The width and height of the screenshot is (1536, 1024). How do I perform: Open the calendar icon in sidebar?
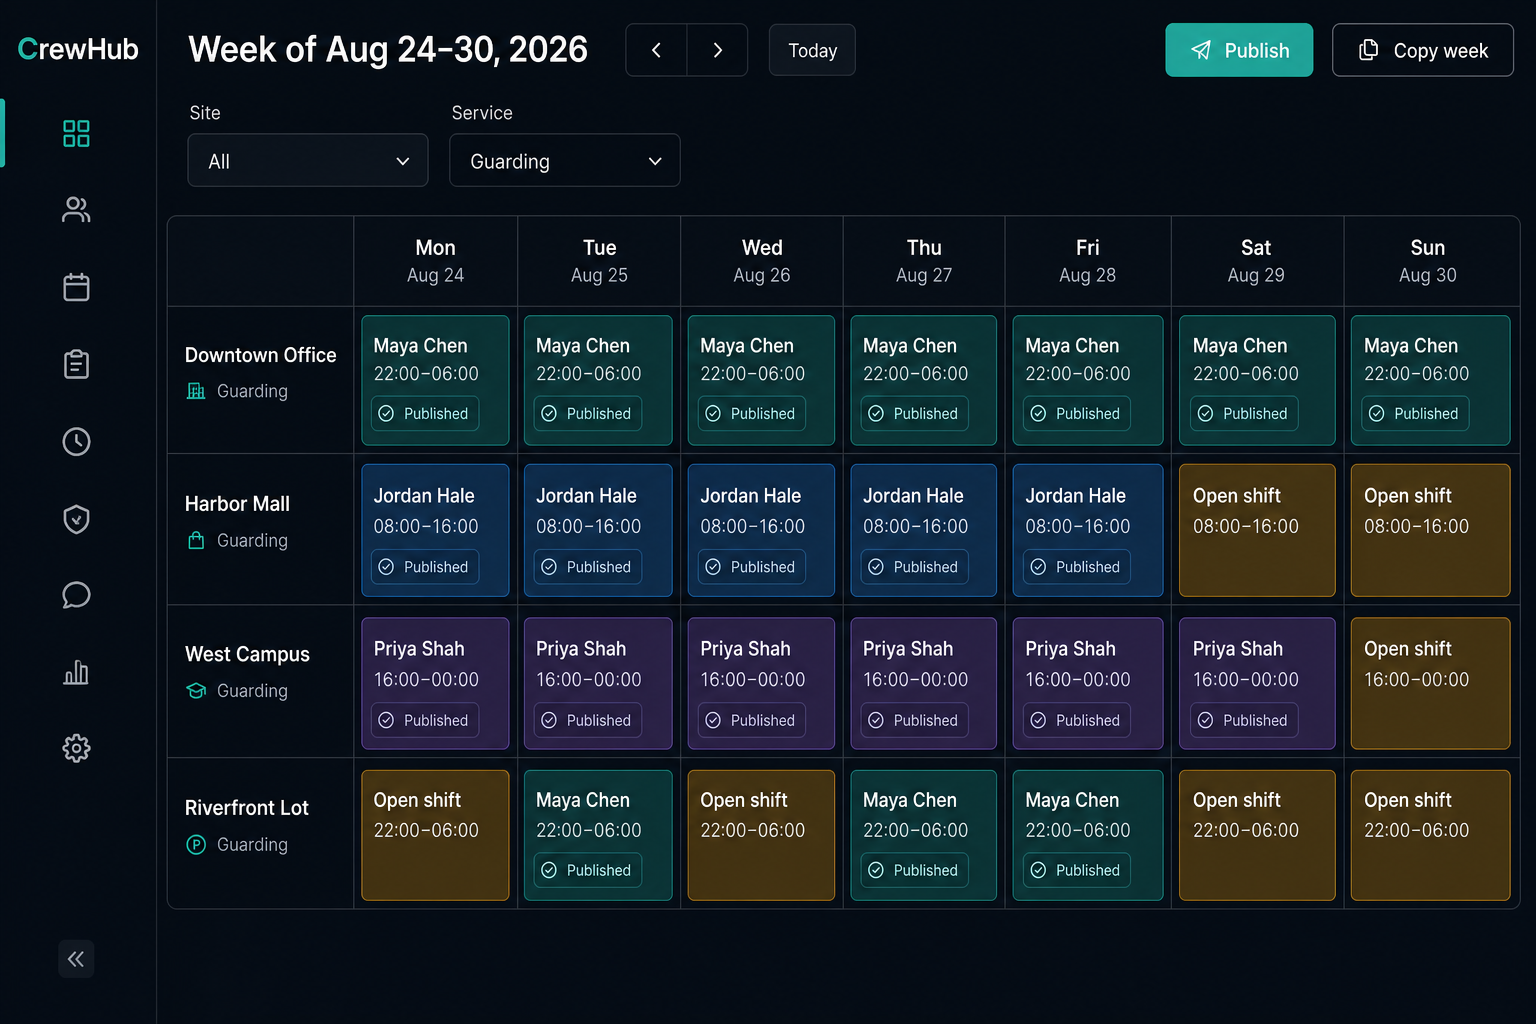point(76,287)
